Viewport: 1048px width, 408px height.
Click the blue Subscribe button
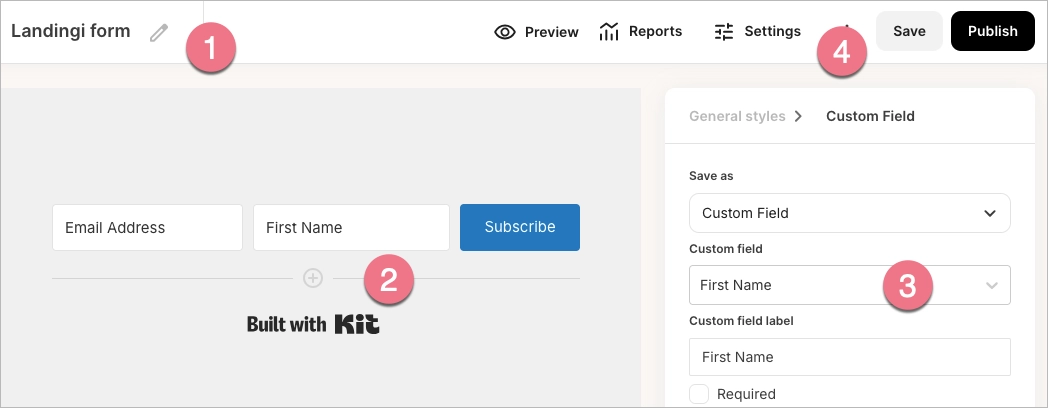click(x=519, y=227)
